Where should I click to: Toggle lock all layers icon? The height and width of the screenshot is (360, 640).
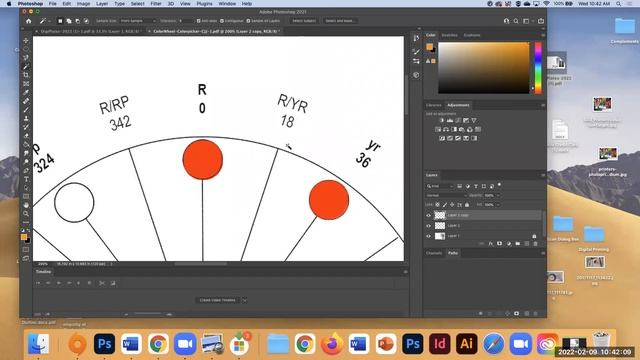[467, 204]
